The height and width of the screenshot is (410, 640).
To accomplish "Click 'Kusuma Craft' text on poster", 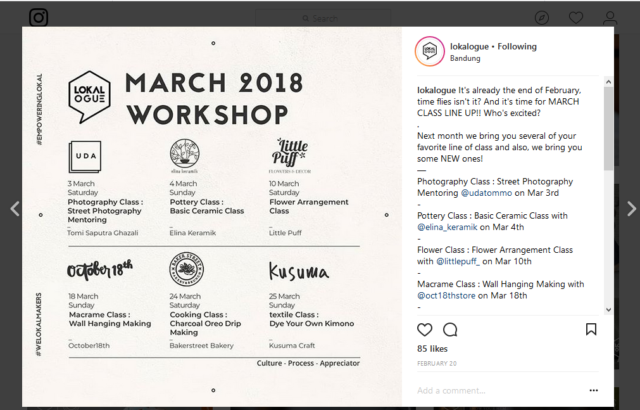I will [292, 346].
